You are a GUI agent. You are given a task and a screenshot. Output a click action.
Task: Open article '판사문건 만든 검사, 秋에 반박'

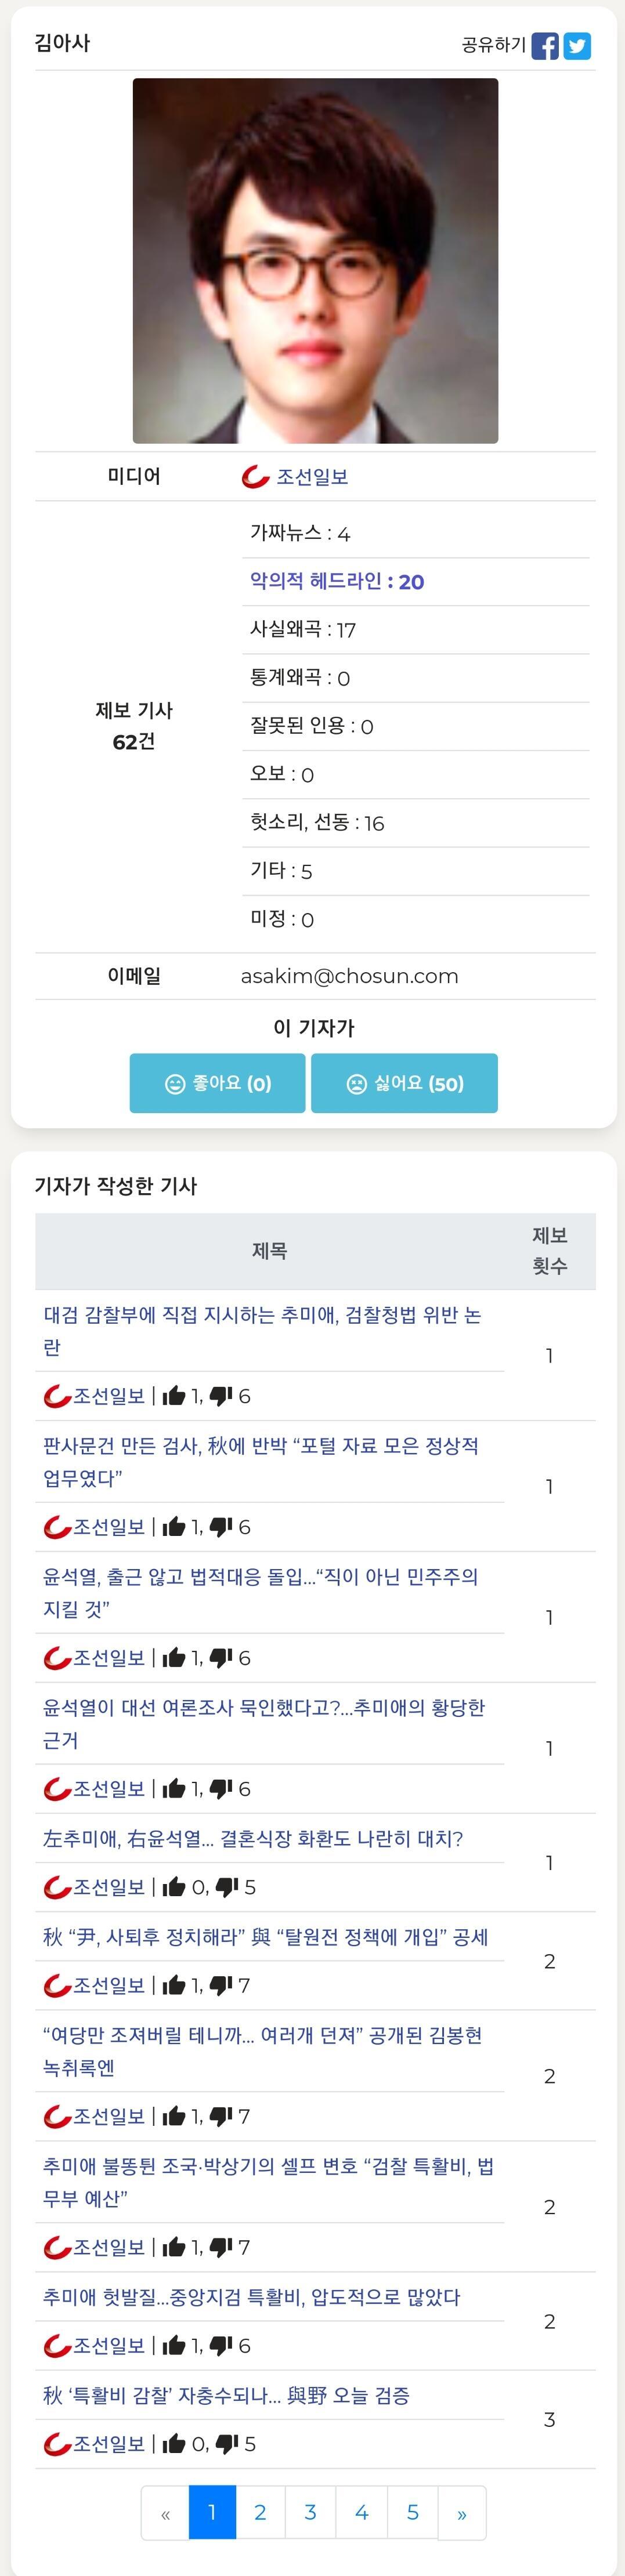click(261, 1462)
